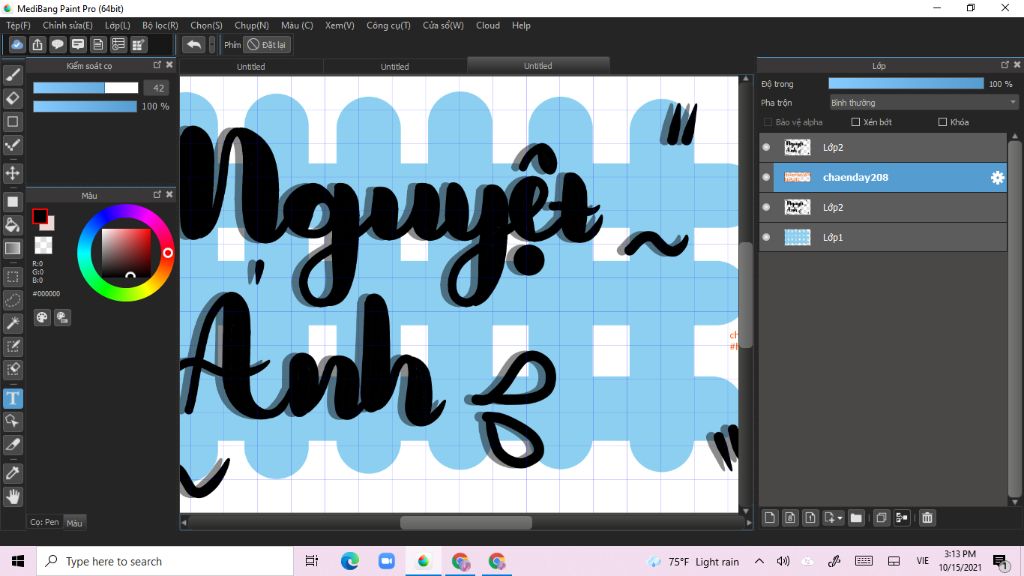The height and width of the screenshot is (576, 1024).
Task: Select the Divide (knife) tool
Action: pyautogui.click(x=12, y=445)
